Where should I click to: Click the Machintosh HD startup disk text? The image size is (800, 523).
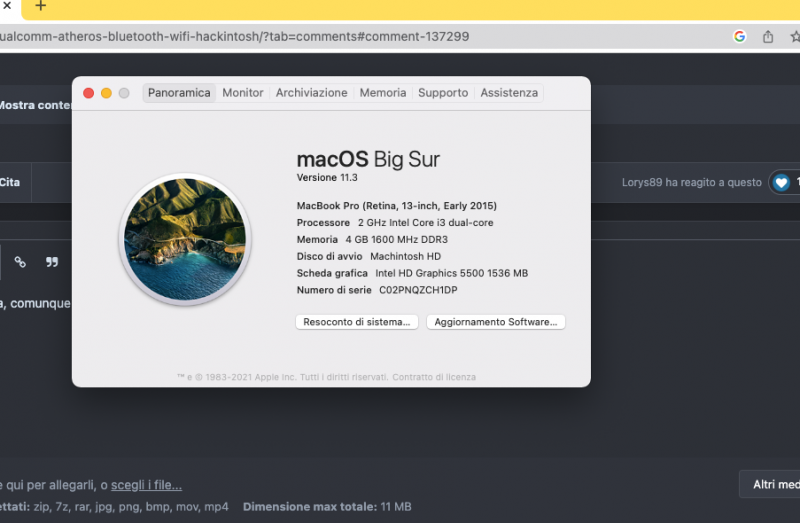click(x=405, y=256)
